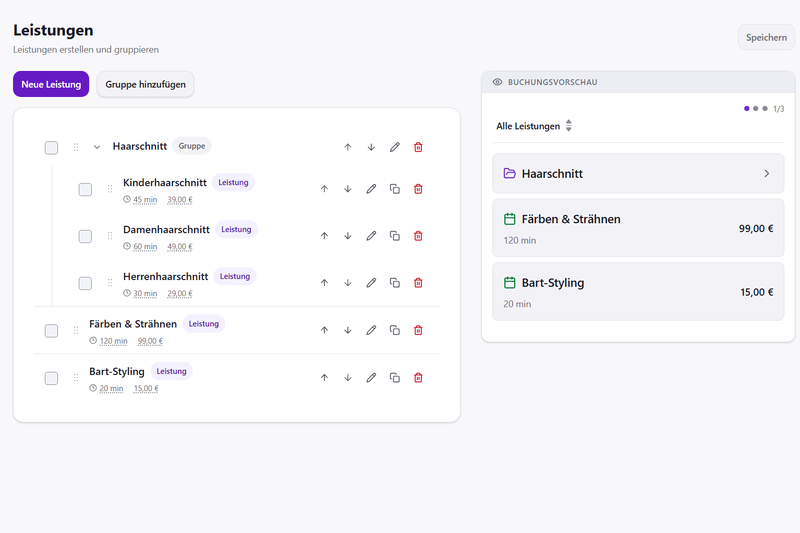Duplicate Färben & Strähnen service
The width and height of the screenshot is (800, 533).
coord(394,331)
